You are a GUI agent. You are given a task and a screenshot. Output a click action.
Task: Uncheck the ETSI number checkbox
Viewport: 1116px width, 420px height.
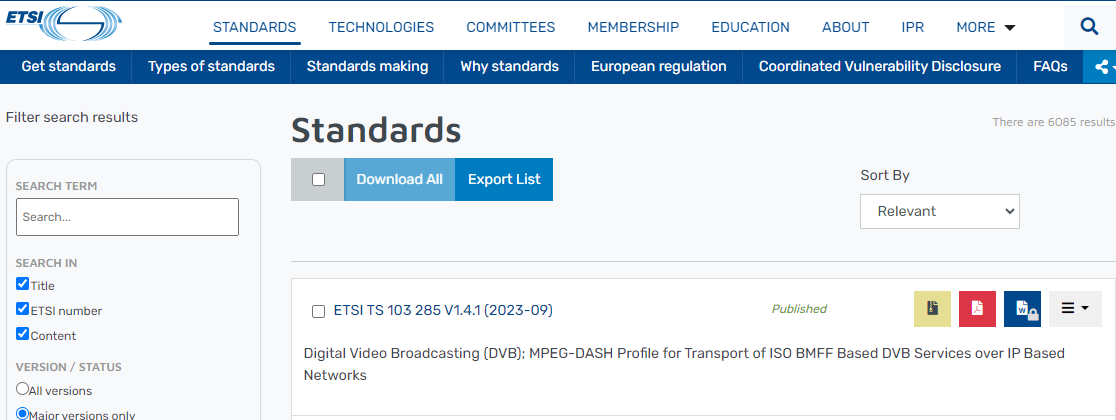click(23, 309)
